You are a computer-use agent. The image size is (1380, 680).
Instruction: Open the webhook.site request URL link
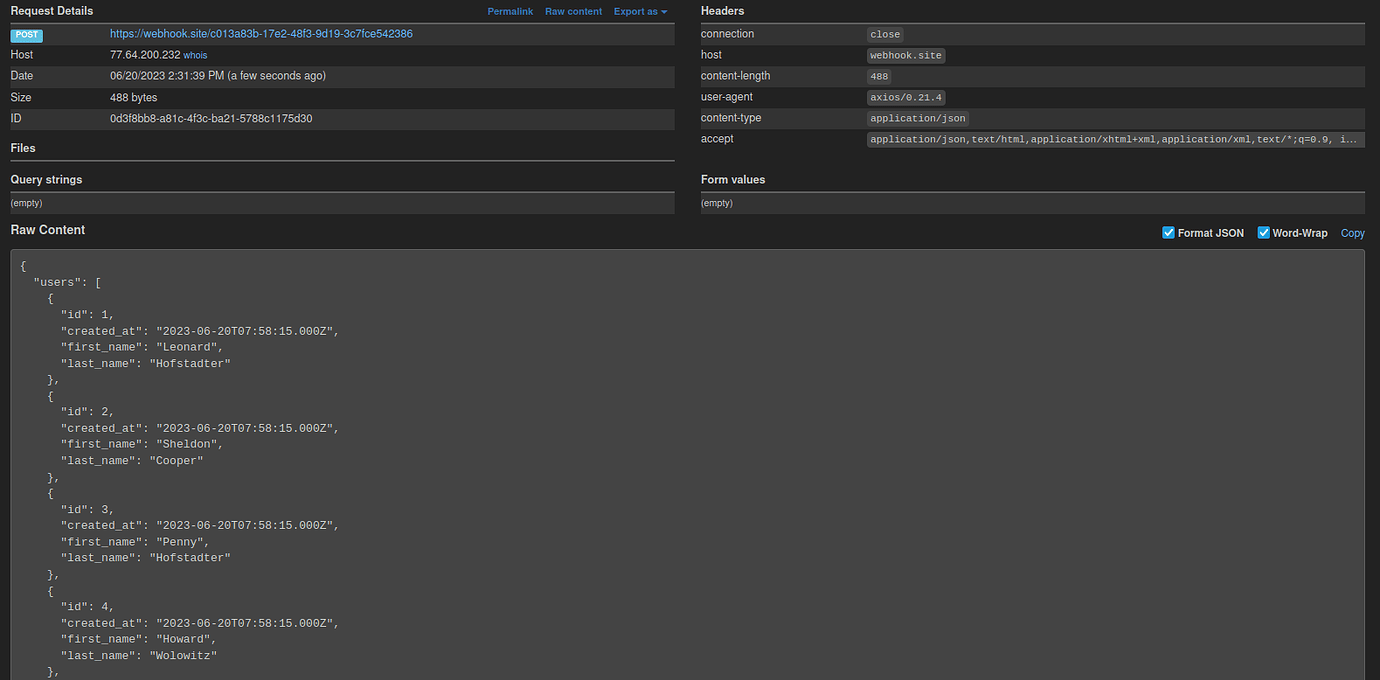point(261,33)
